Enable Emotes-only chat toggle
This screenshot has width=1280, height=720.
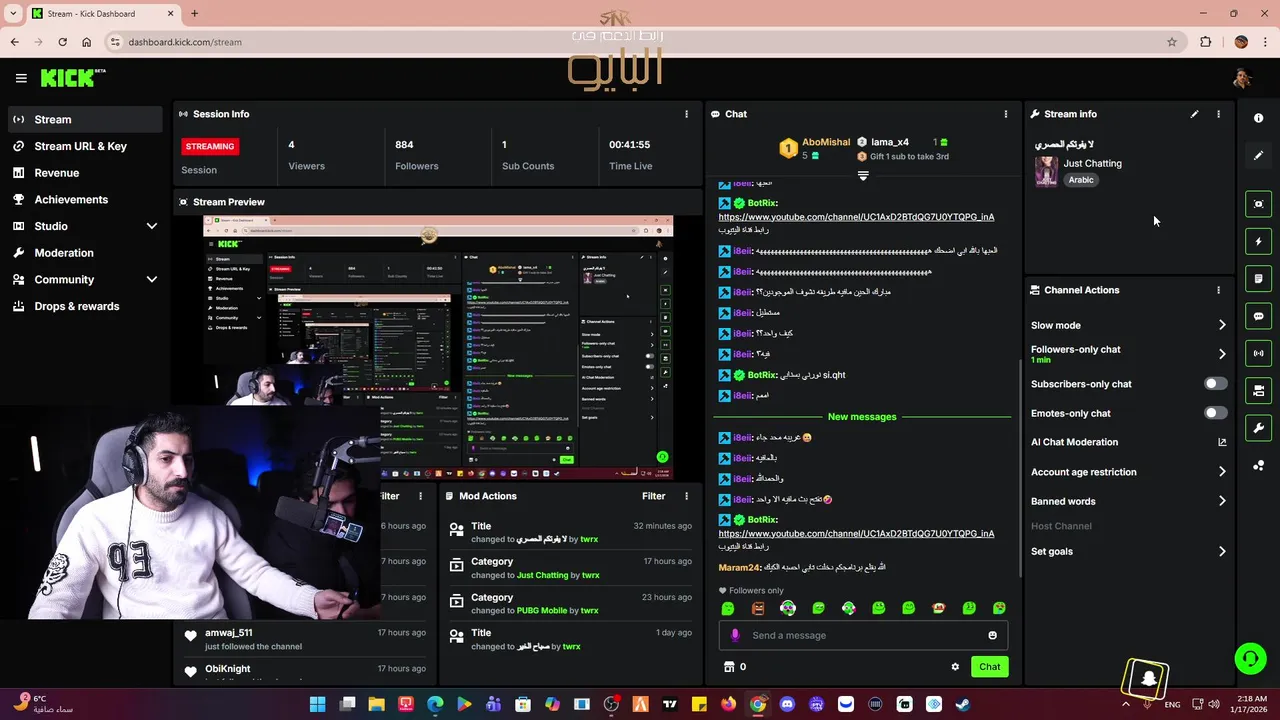coord(1215,413)
